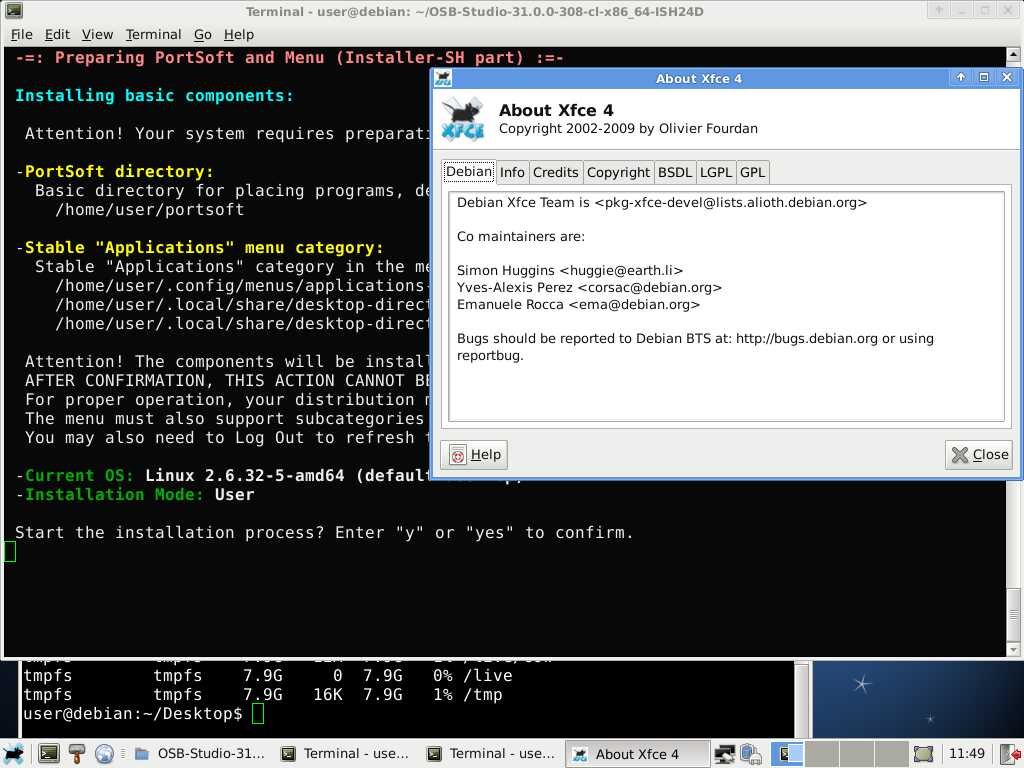
Task: Click the terminal input cursor after confirmation prompt
Action: [10, 552]
